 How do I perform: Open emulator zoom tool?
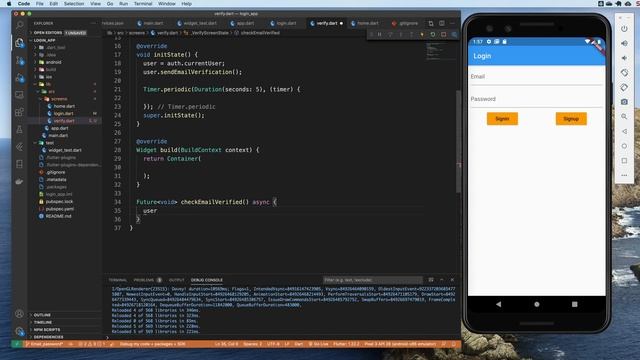pyautogui.click(x=624, y=117)
